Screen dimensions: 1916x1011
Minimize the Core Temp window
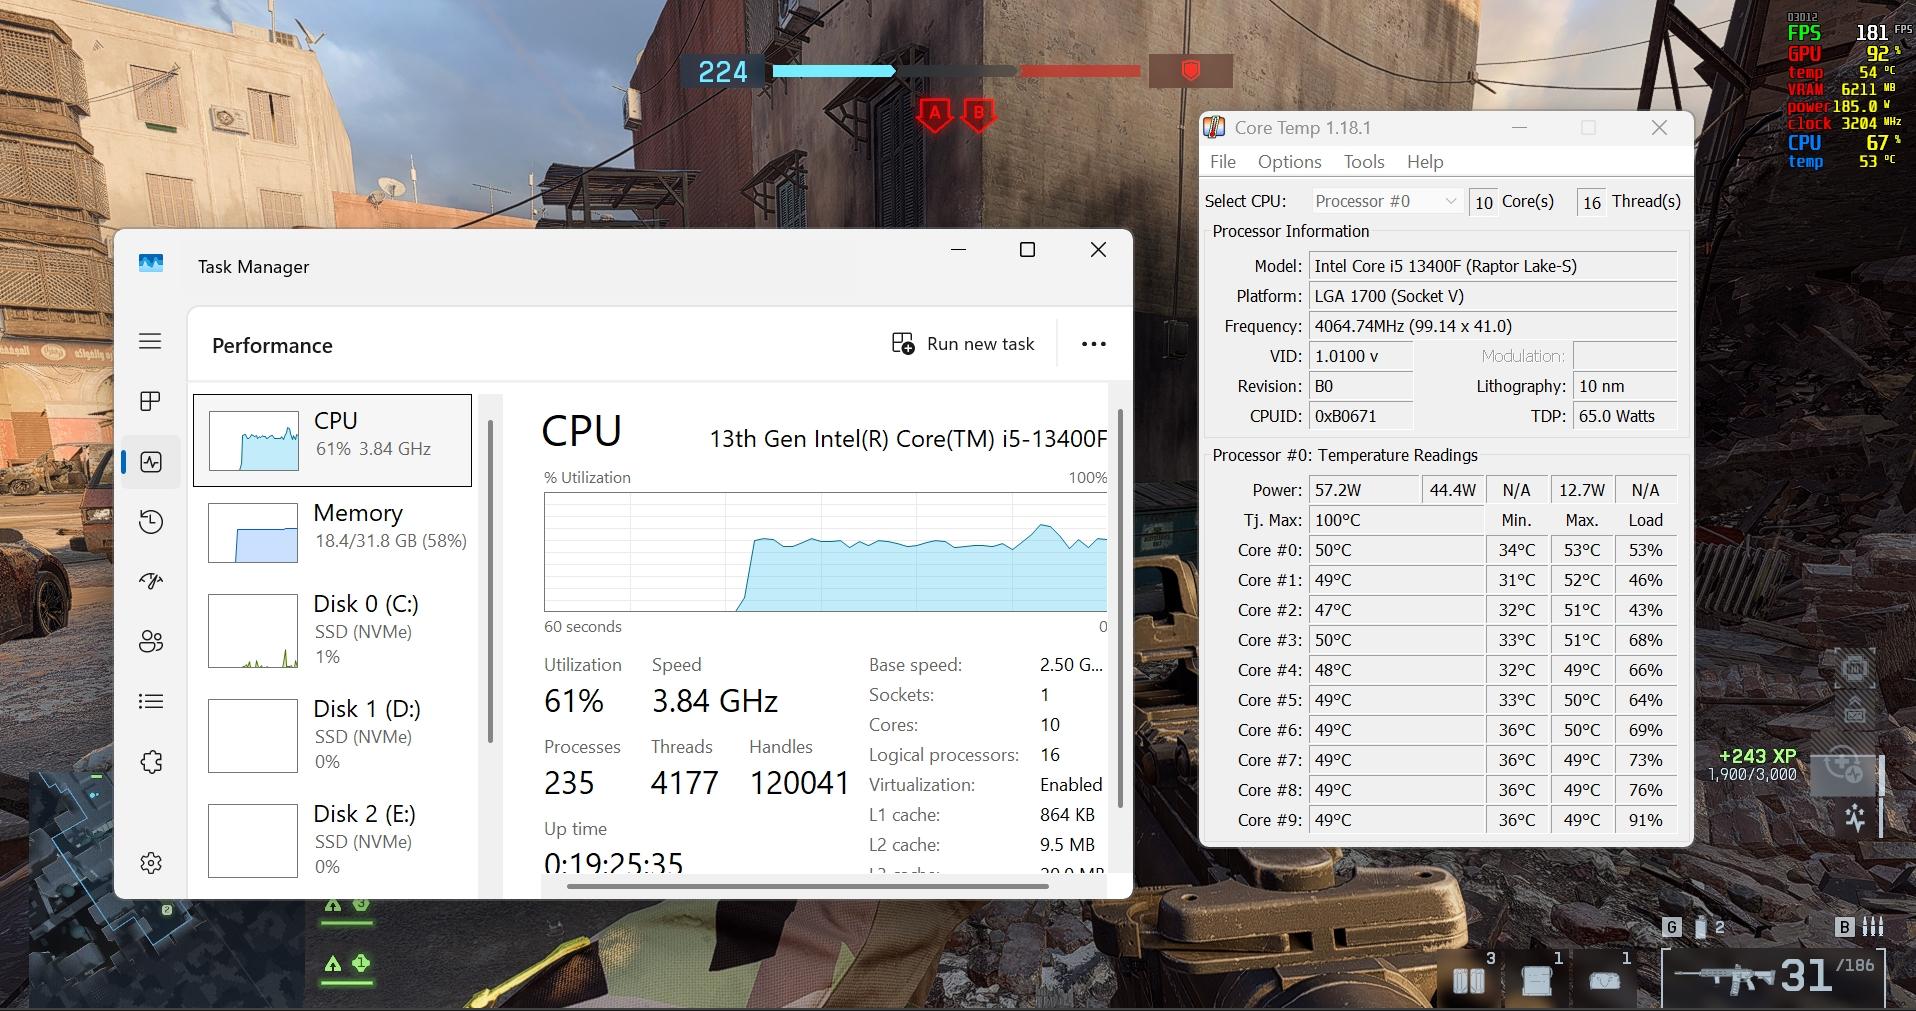tap(1519, 128)
